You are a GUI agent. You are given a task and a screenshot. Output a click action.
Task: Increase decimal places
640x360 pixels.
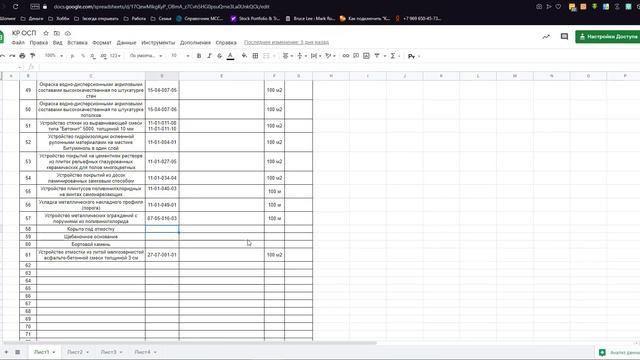point(103,56)
